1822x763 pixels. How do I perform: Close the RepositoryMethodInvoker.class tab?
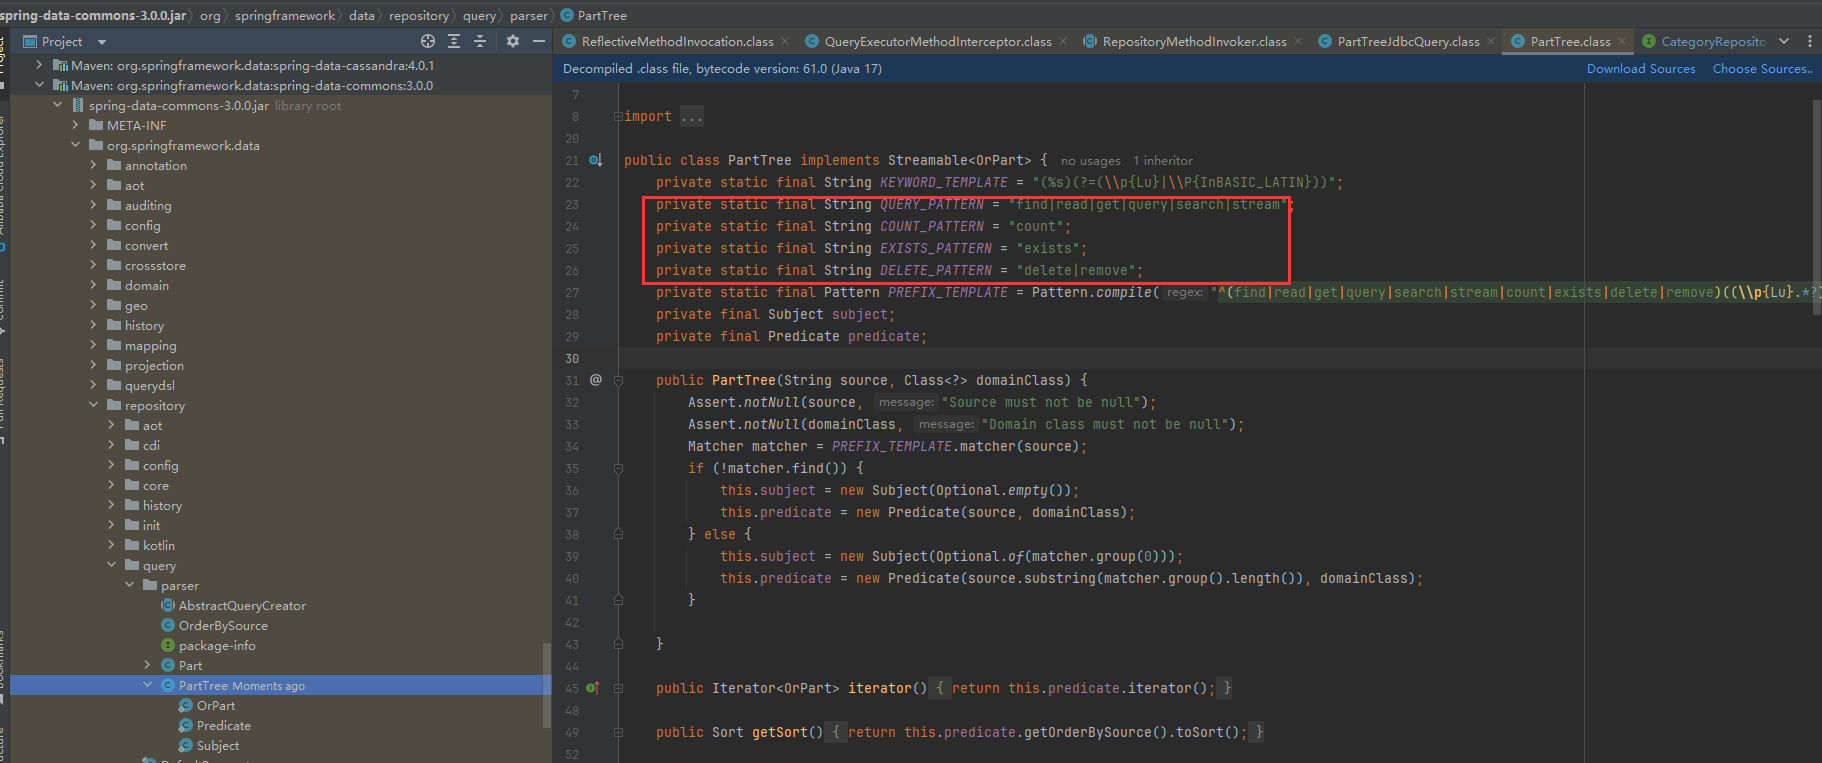pyautogui.click(x=1298, y=41)
